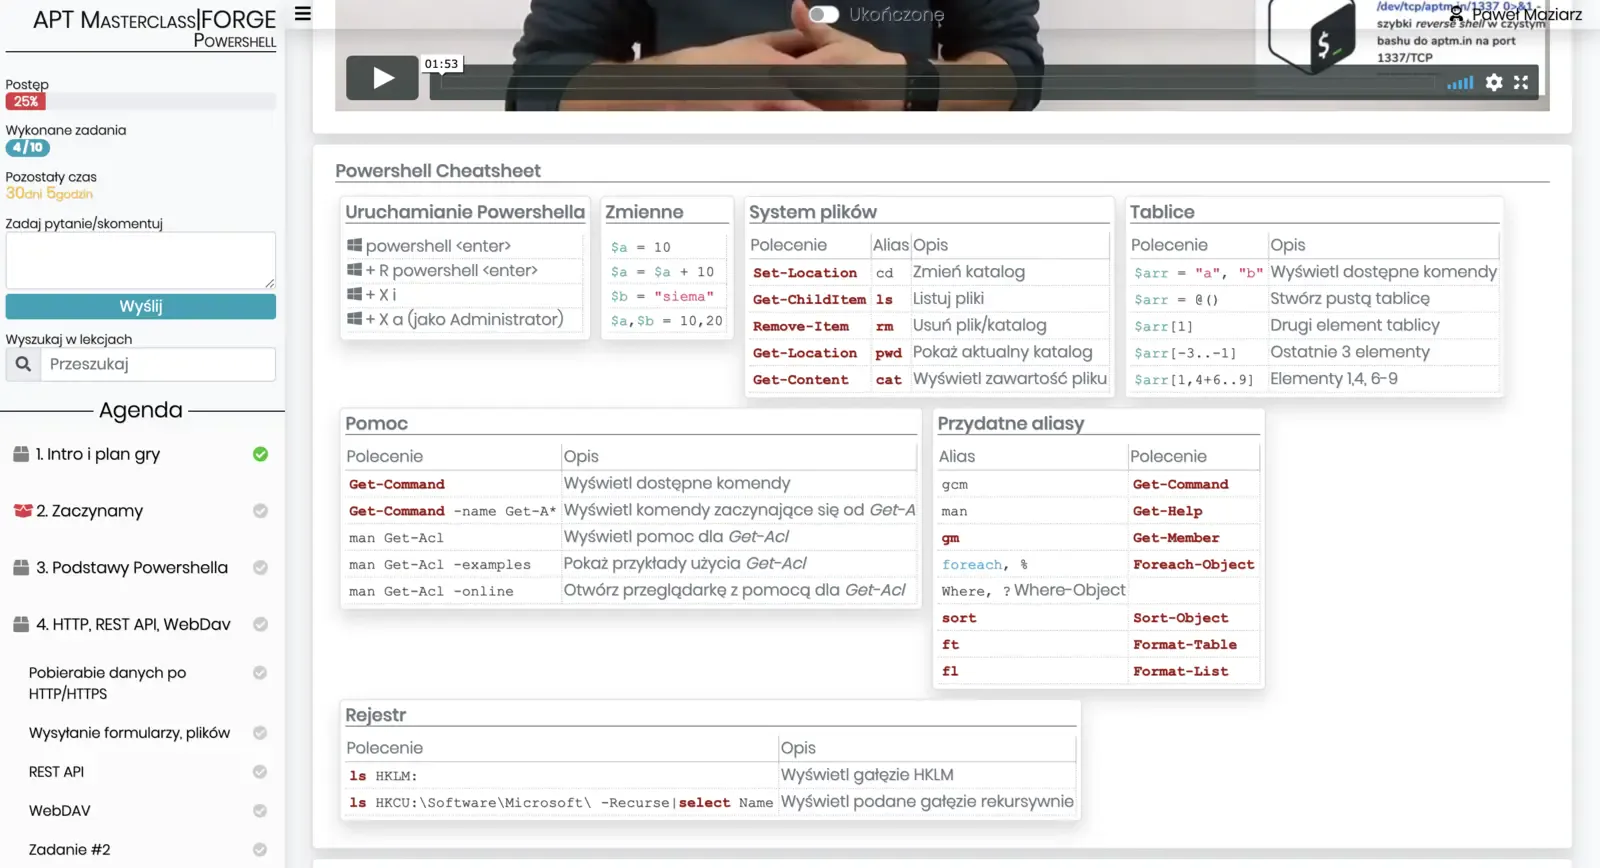Toggle completion check for 2. Zaczynamy

click(260, 511)
